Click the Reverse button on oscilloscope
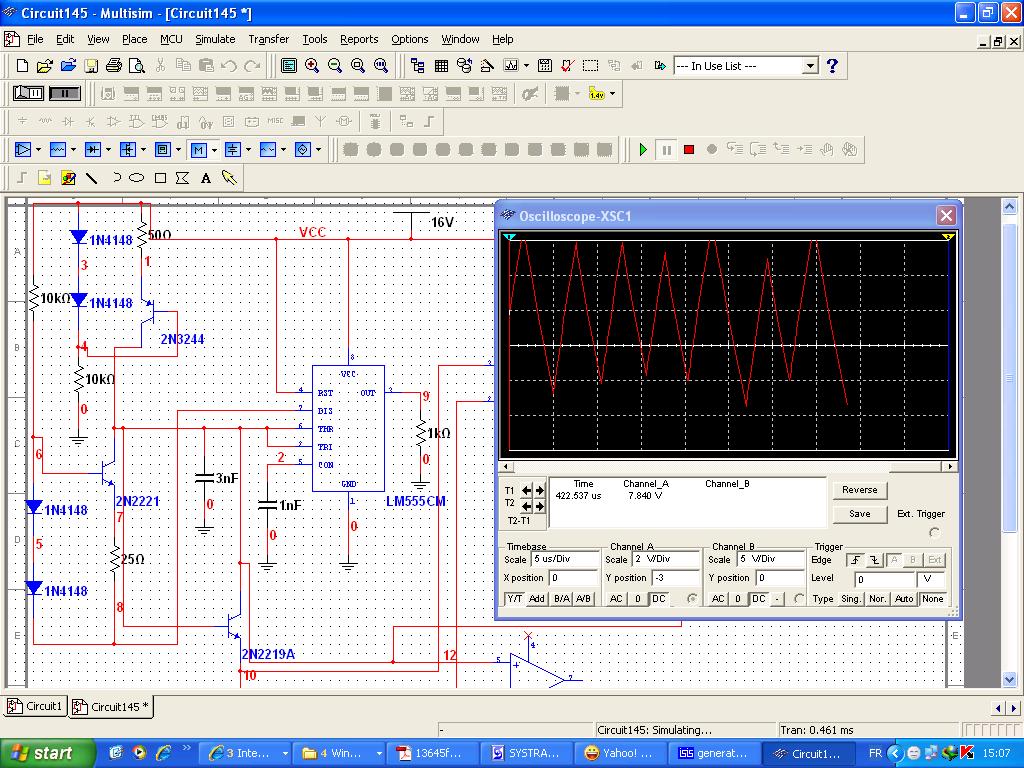This screenshot has width=1024, height=768. (859, 490)
